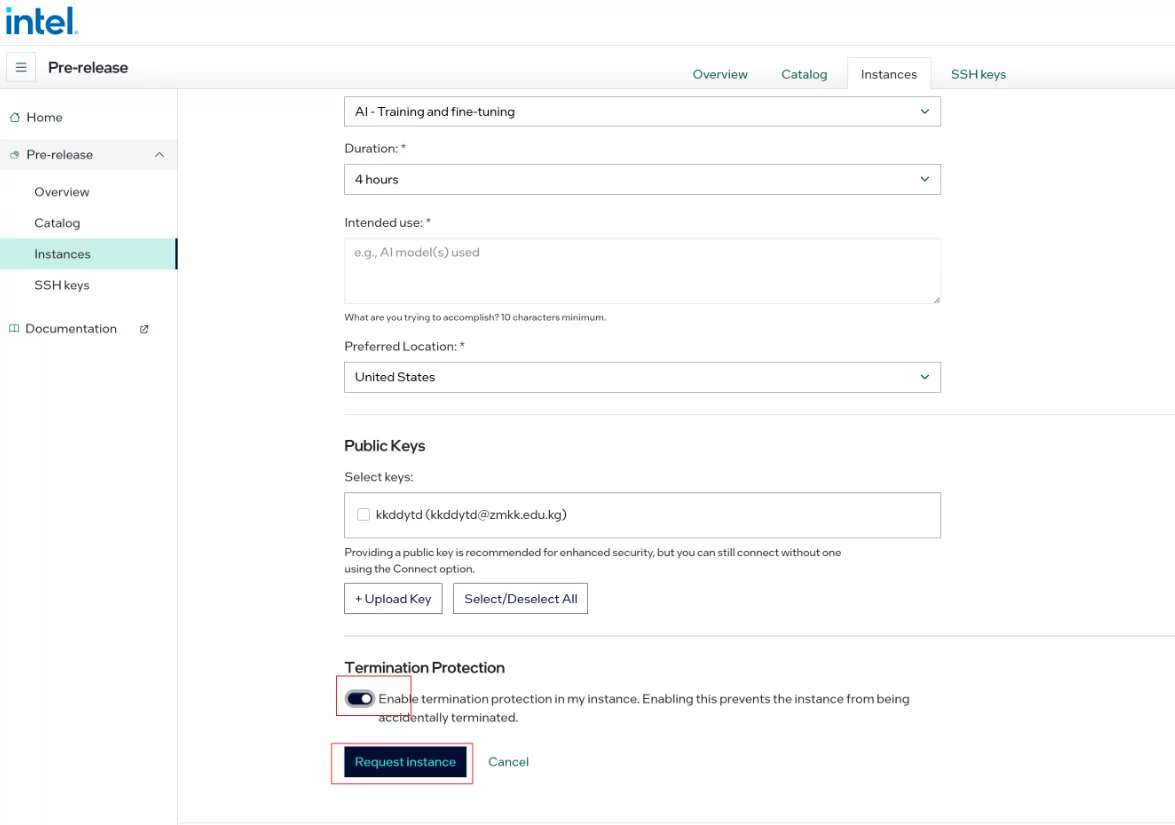Switch to the Catalog tab

(x=804, y=74)
